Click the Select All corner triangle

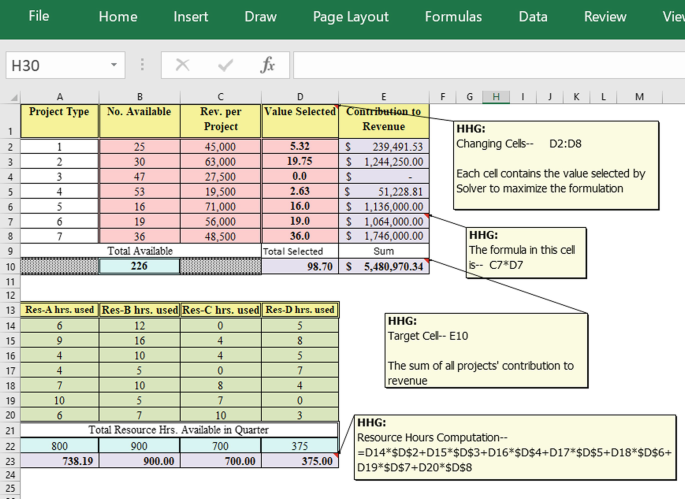tap(14, 97)
